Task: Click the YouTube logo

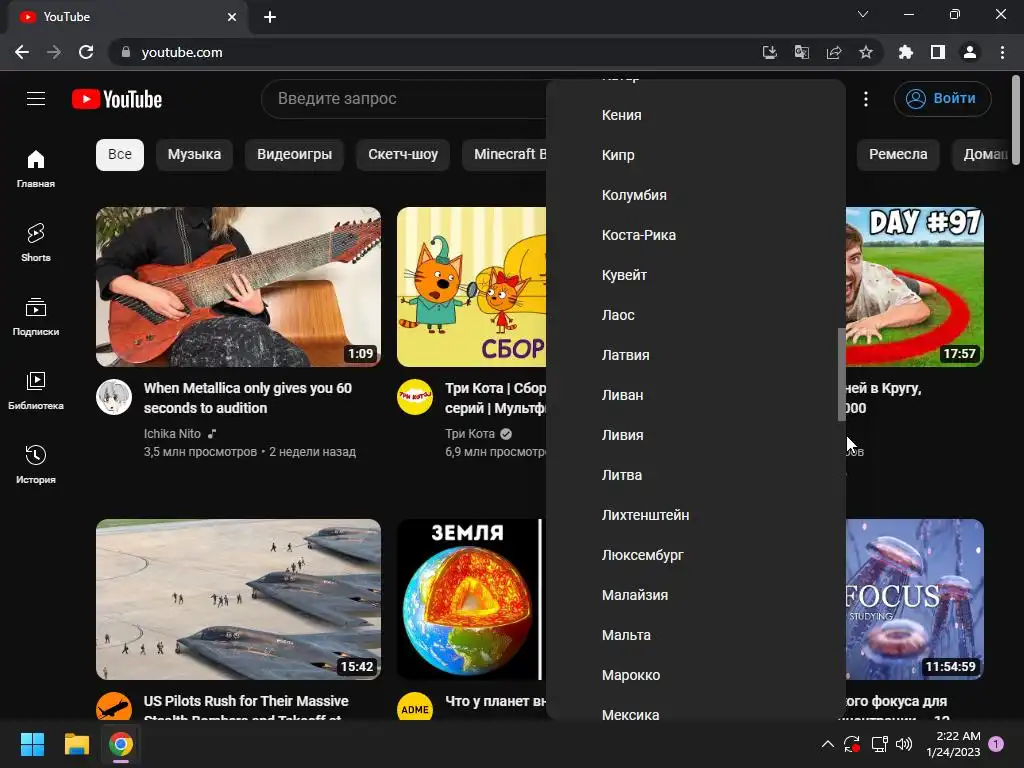Action: 117,99
